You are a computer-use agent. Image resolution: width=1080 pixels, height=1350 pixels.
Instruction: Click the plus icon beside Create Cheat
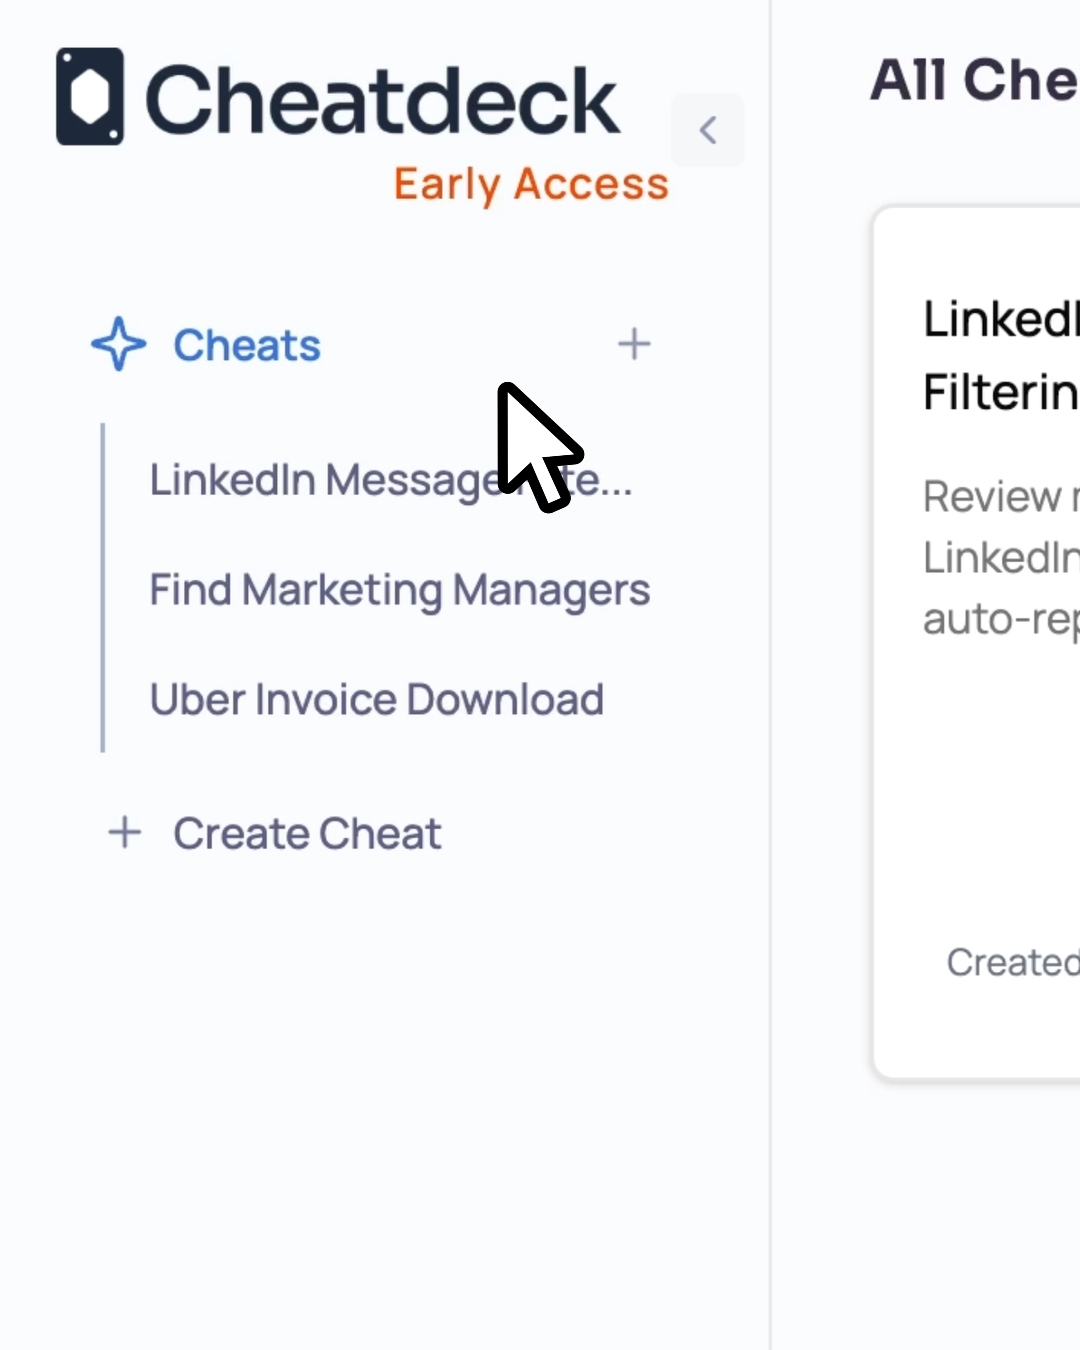(x=125, y=832)
